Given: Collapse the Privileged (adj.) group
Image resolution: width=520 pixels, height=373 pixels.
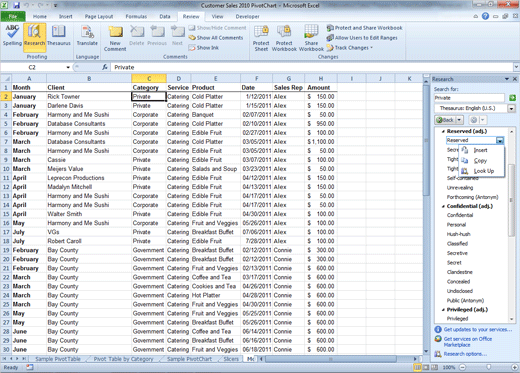Looking at the screenshot, I should [443, 310].
